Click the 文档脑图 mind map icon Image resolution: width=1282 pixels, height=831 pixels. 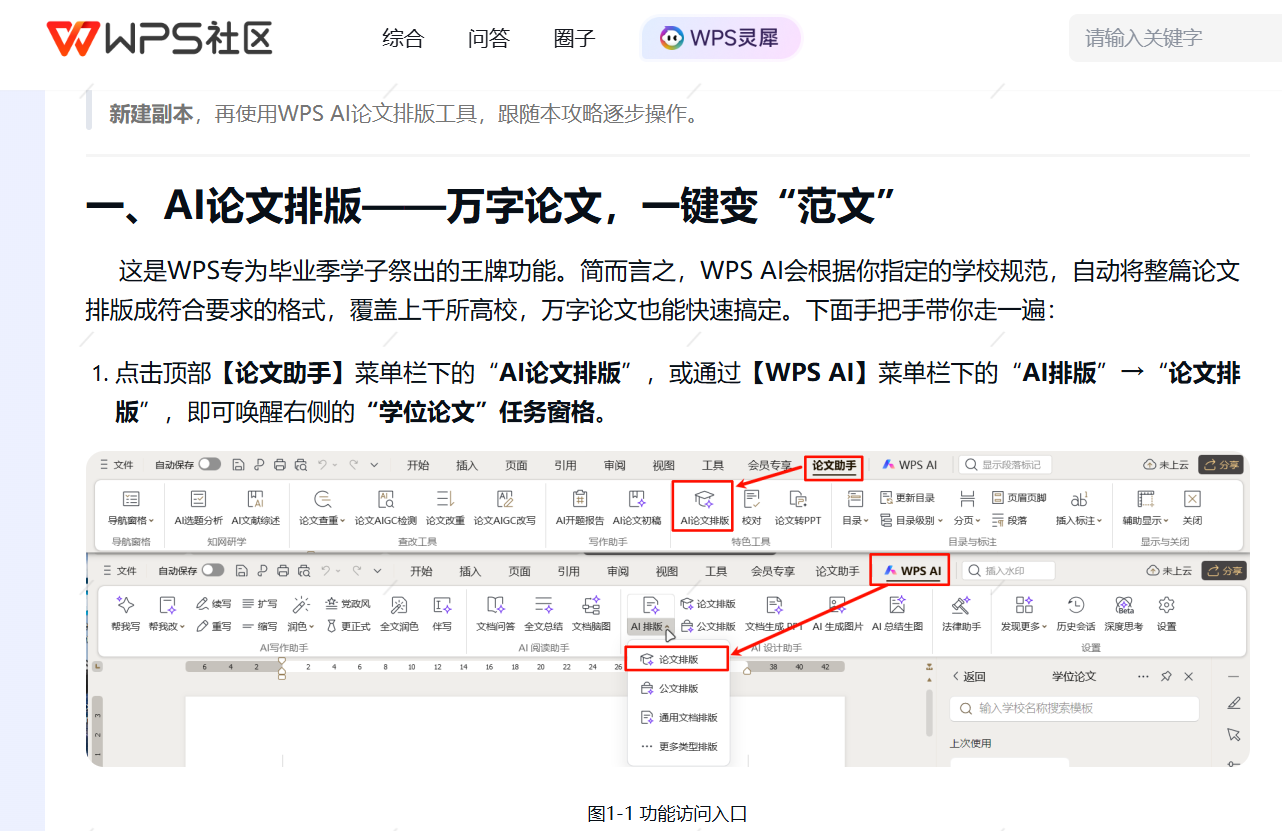(591, 604)
